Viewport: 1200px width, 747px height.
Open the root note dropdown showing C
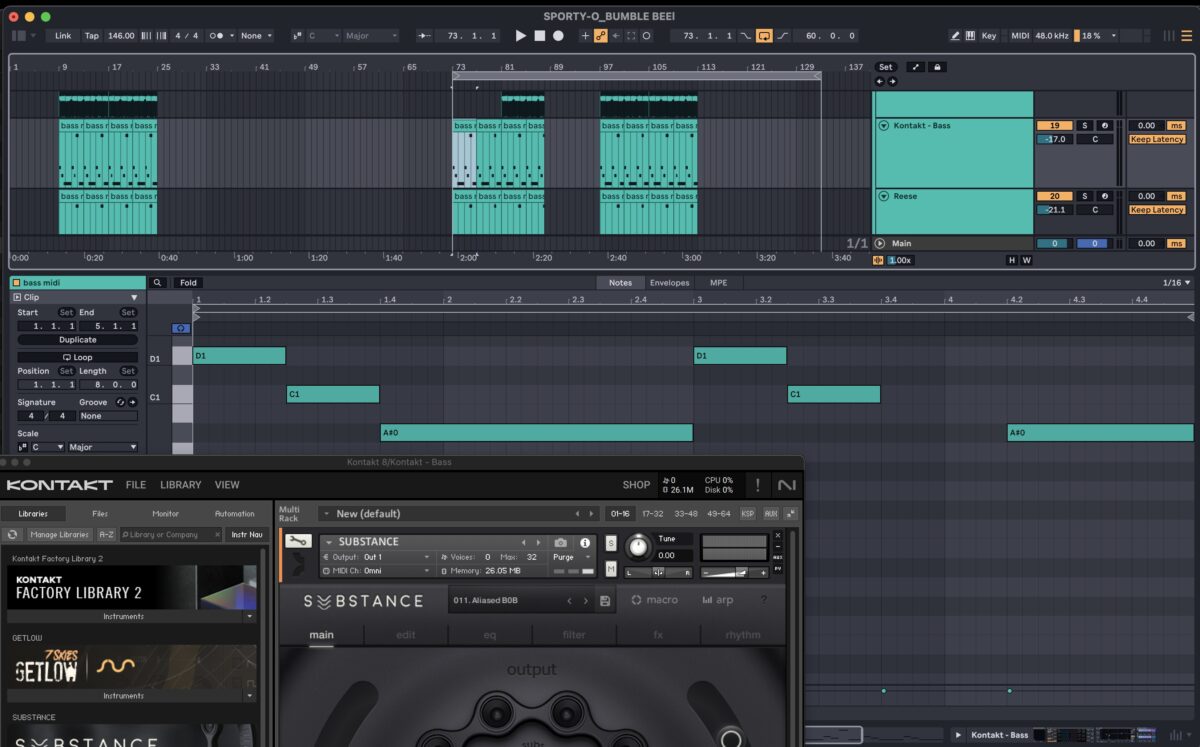click(324, 35)
